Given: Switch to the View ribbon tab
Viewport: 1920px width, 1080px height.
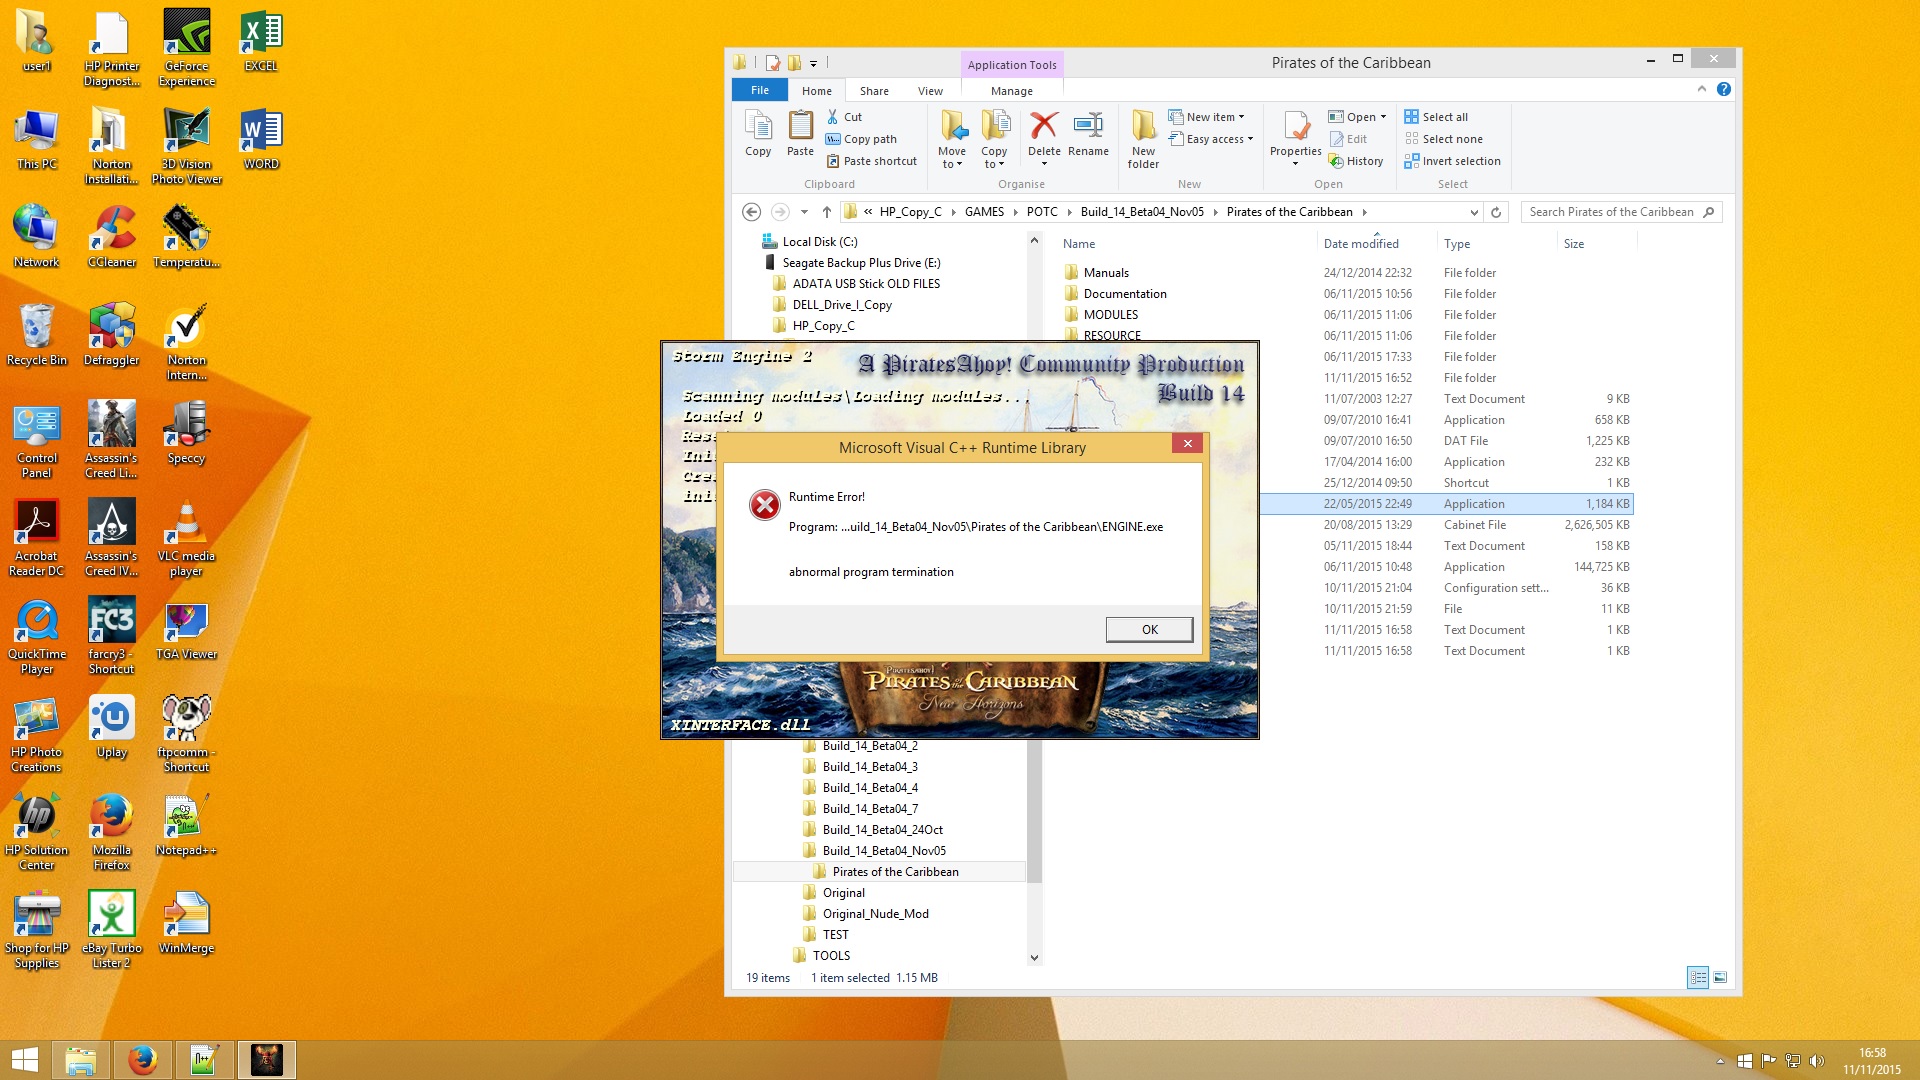Looking at the screenshot, I should point(930,91).
